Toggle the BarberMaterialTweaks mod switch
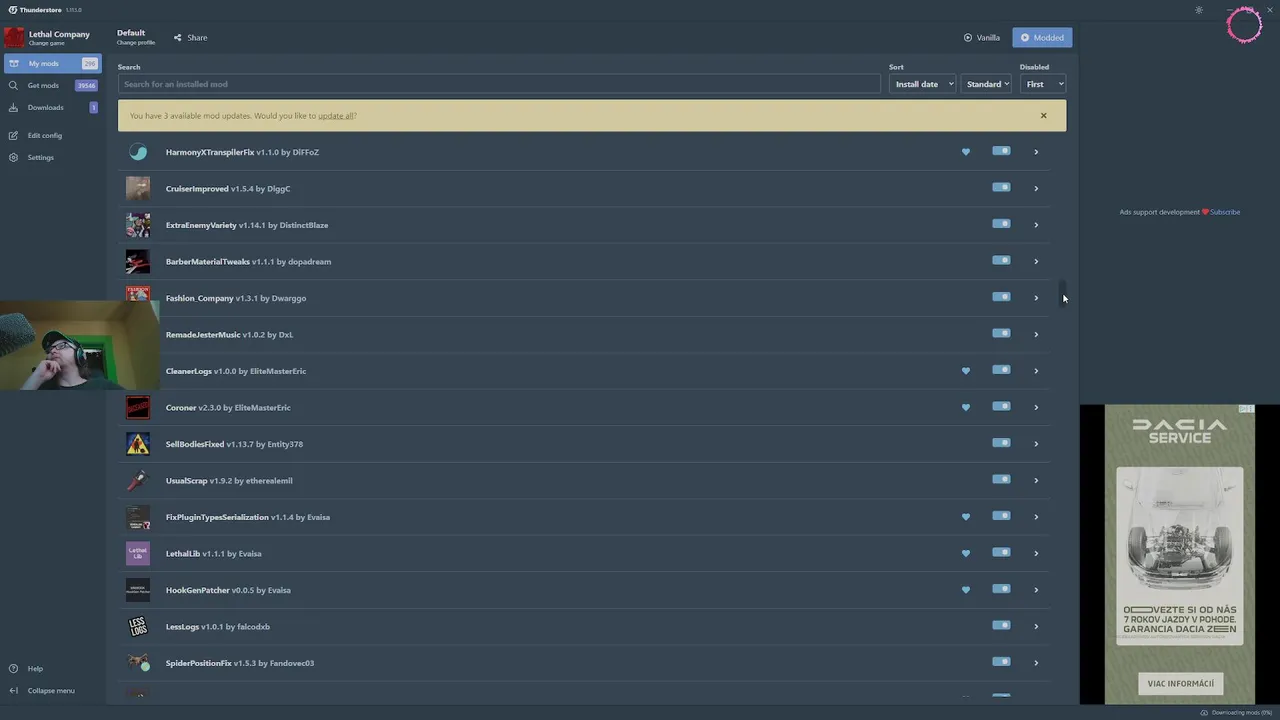This screenshot has width=1280, height=720. (x=1001, y=260)
